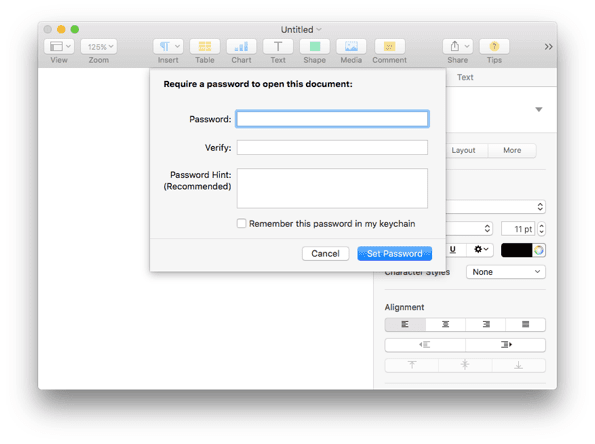This screenshot has height=444, width=595.
Task: Cancel the password dialog
Action: click(x=325, y=253)
